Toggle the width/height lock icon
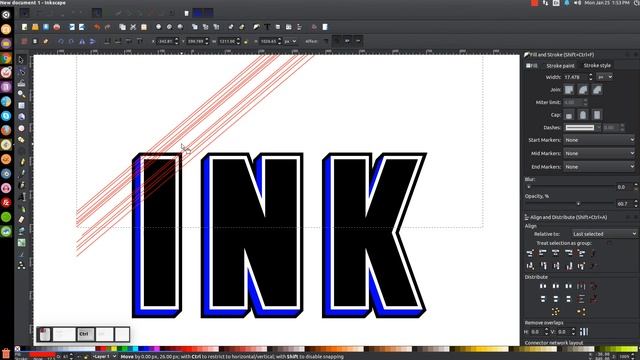The width and height of the screenshot is (640, 360). 246,41
